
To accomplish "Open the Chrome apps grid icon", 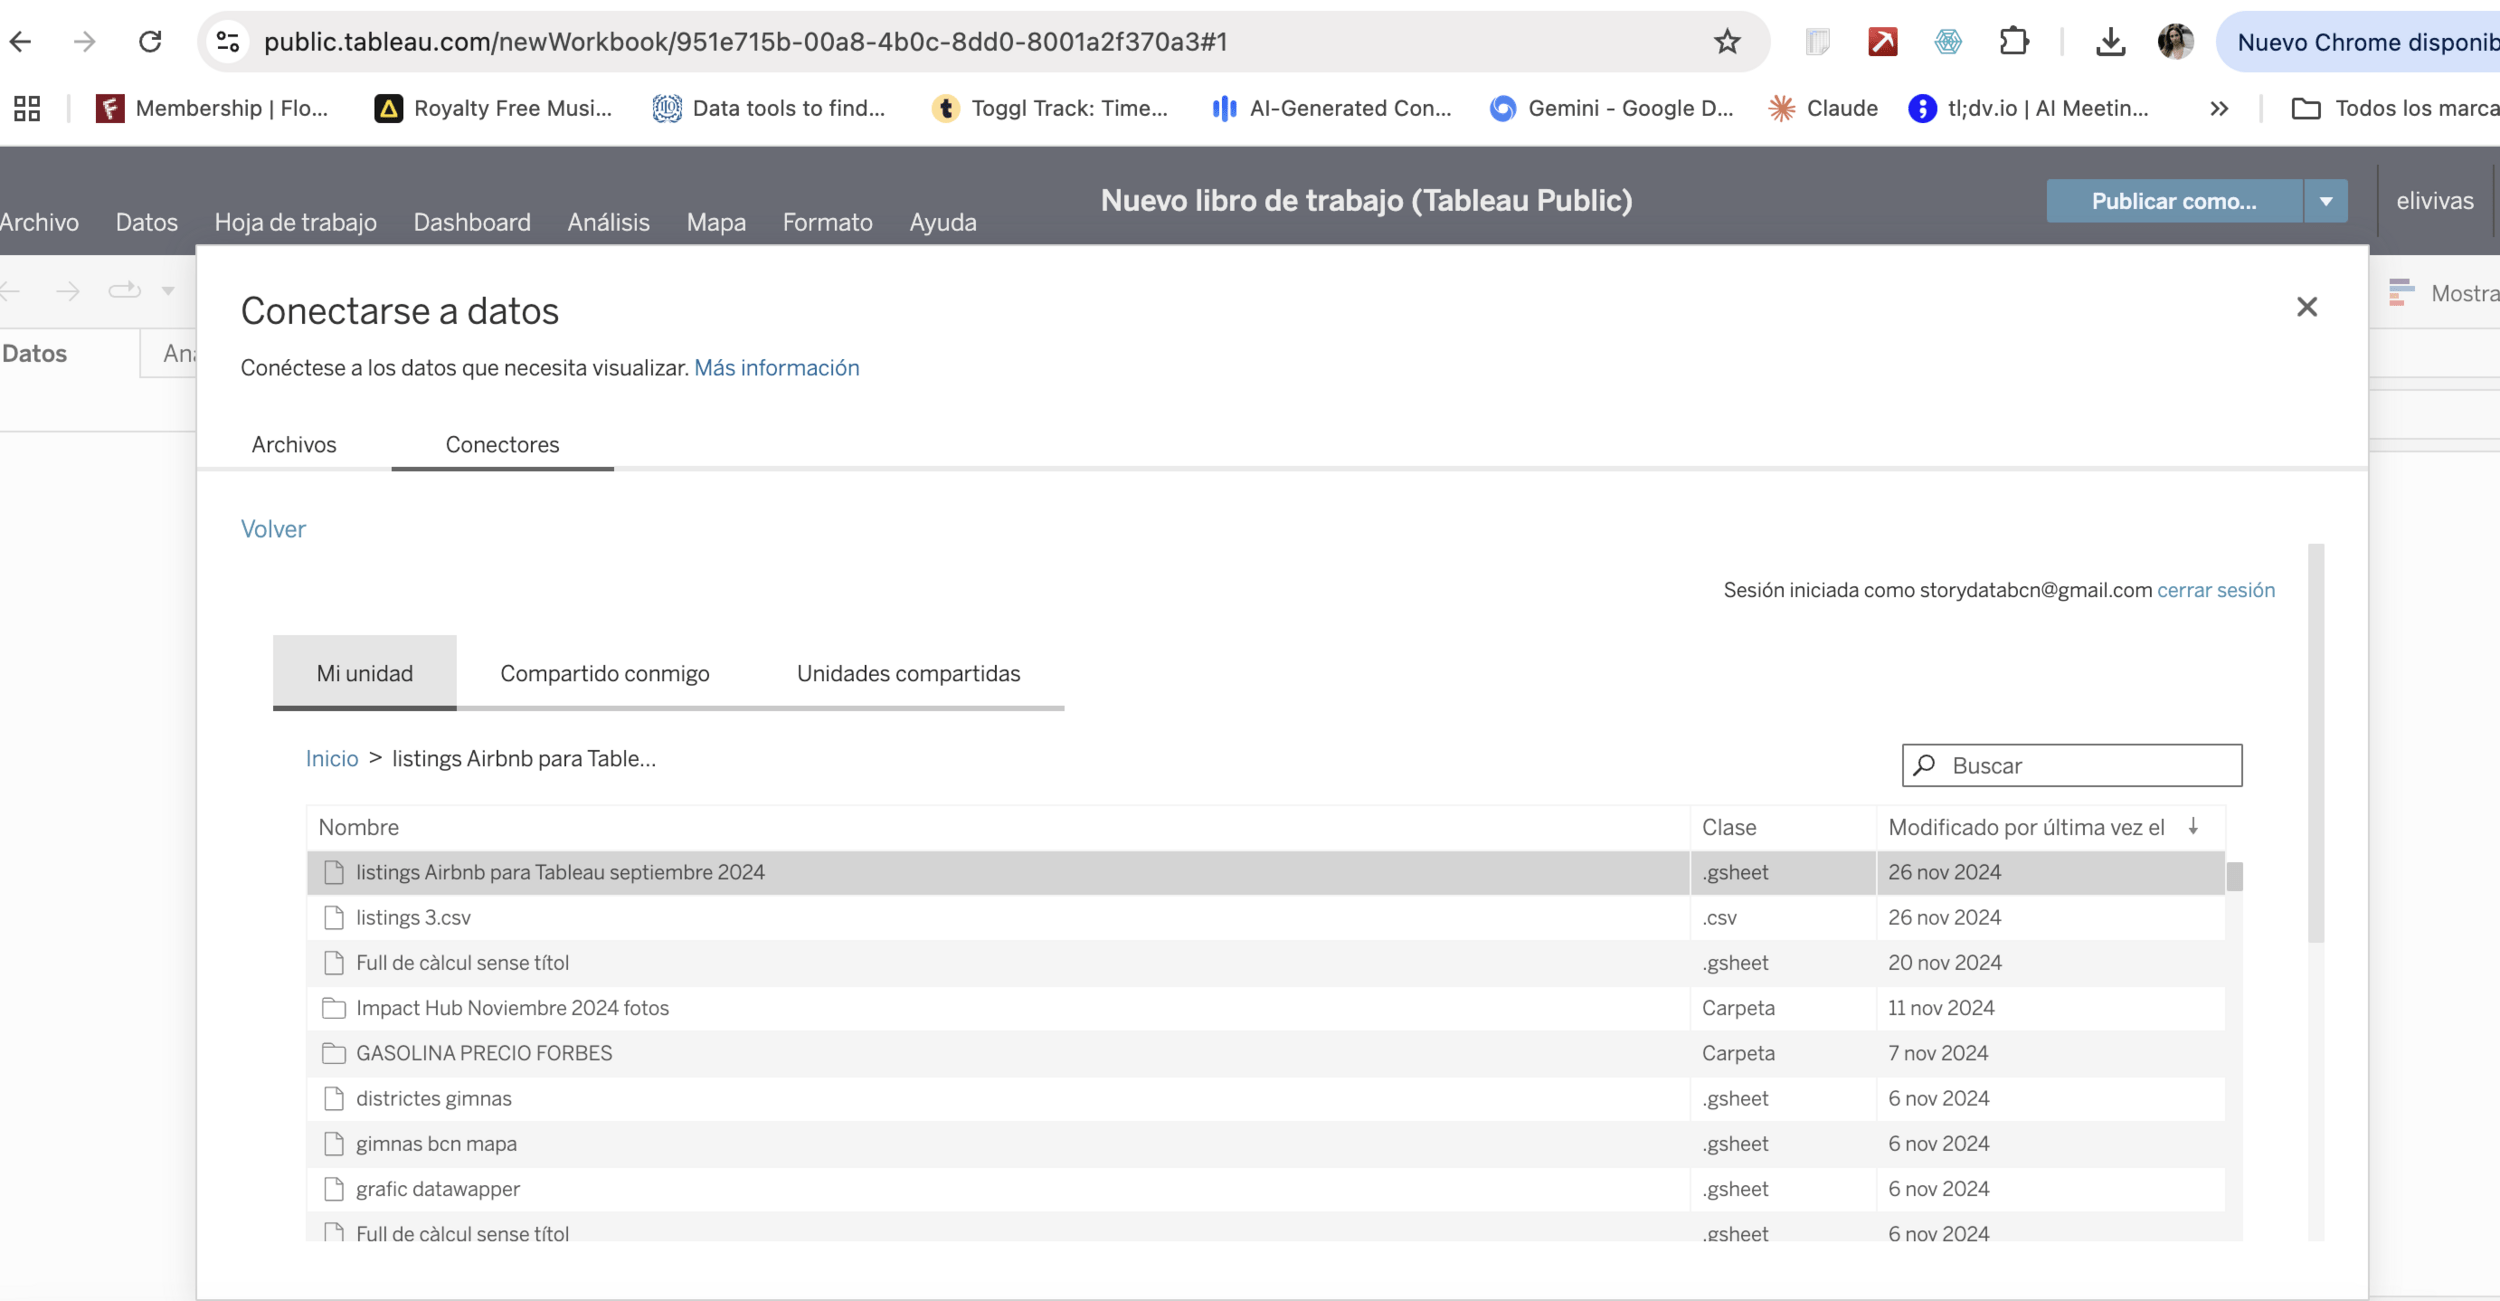I will click(x=27, y=108).
